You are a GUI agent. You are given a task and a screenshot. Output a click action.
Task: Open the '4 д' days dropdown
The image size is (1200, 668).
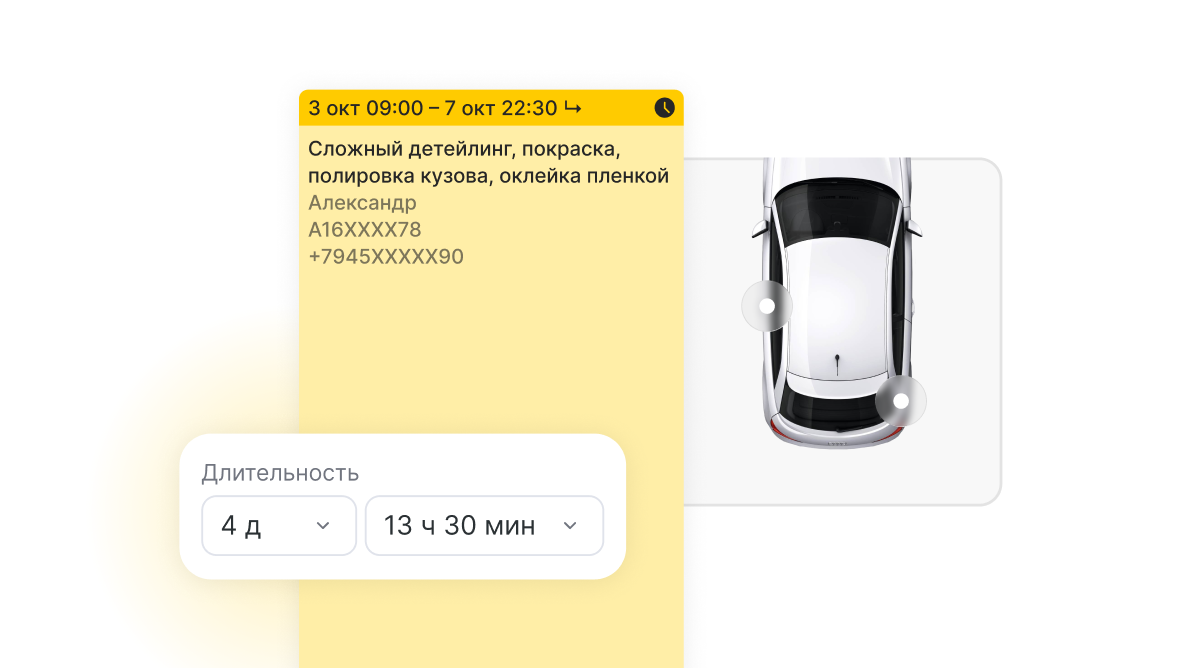click(279, 525)
